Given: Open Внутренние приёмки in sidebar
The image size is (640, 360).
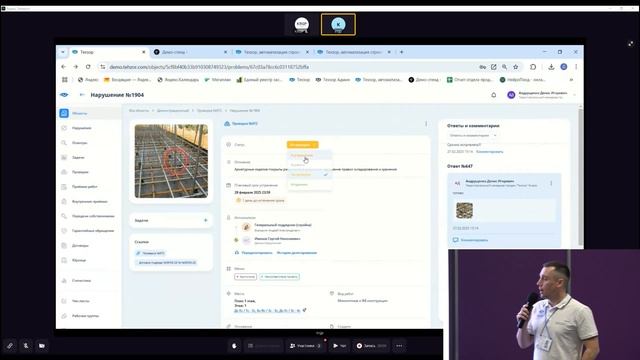Looking at the screenshot, I should [89, 201].
